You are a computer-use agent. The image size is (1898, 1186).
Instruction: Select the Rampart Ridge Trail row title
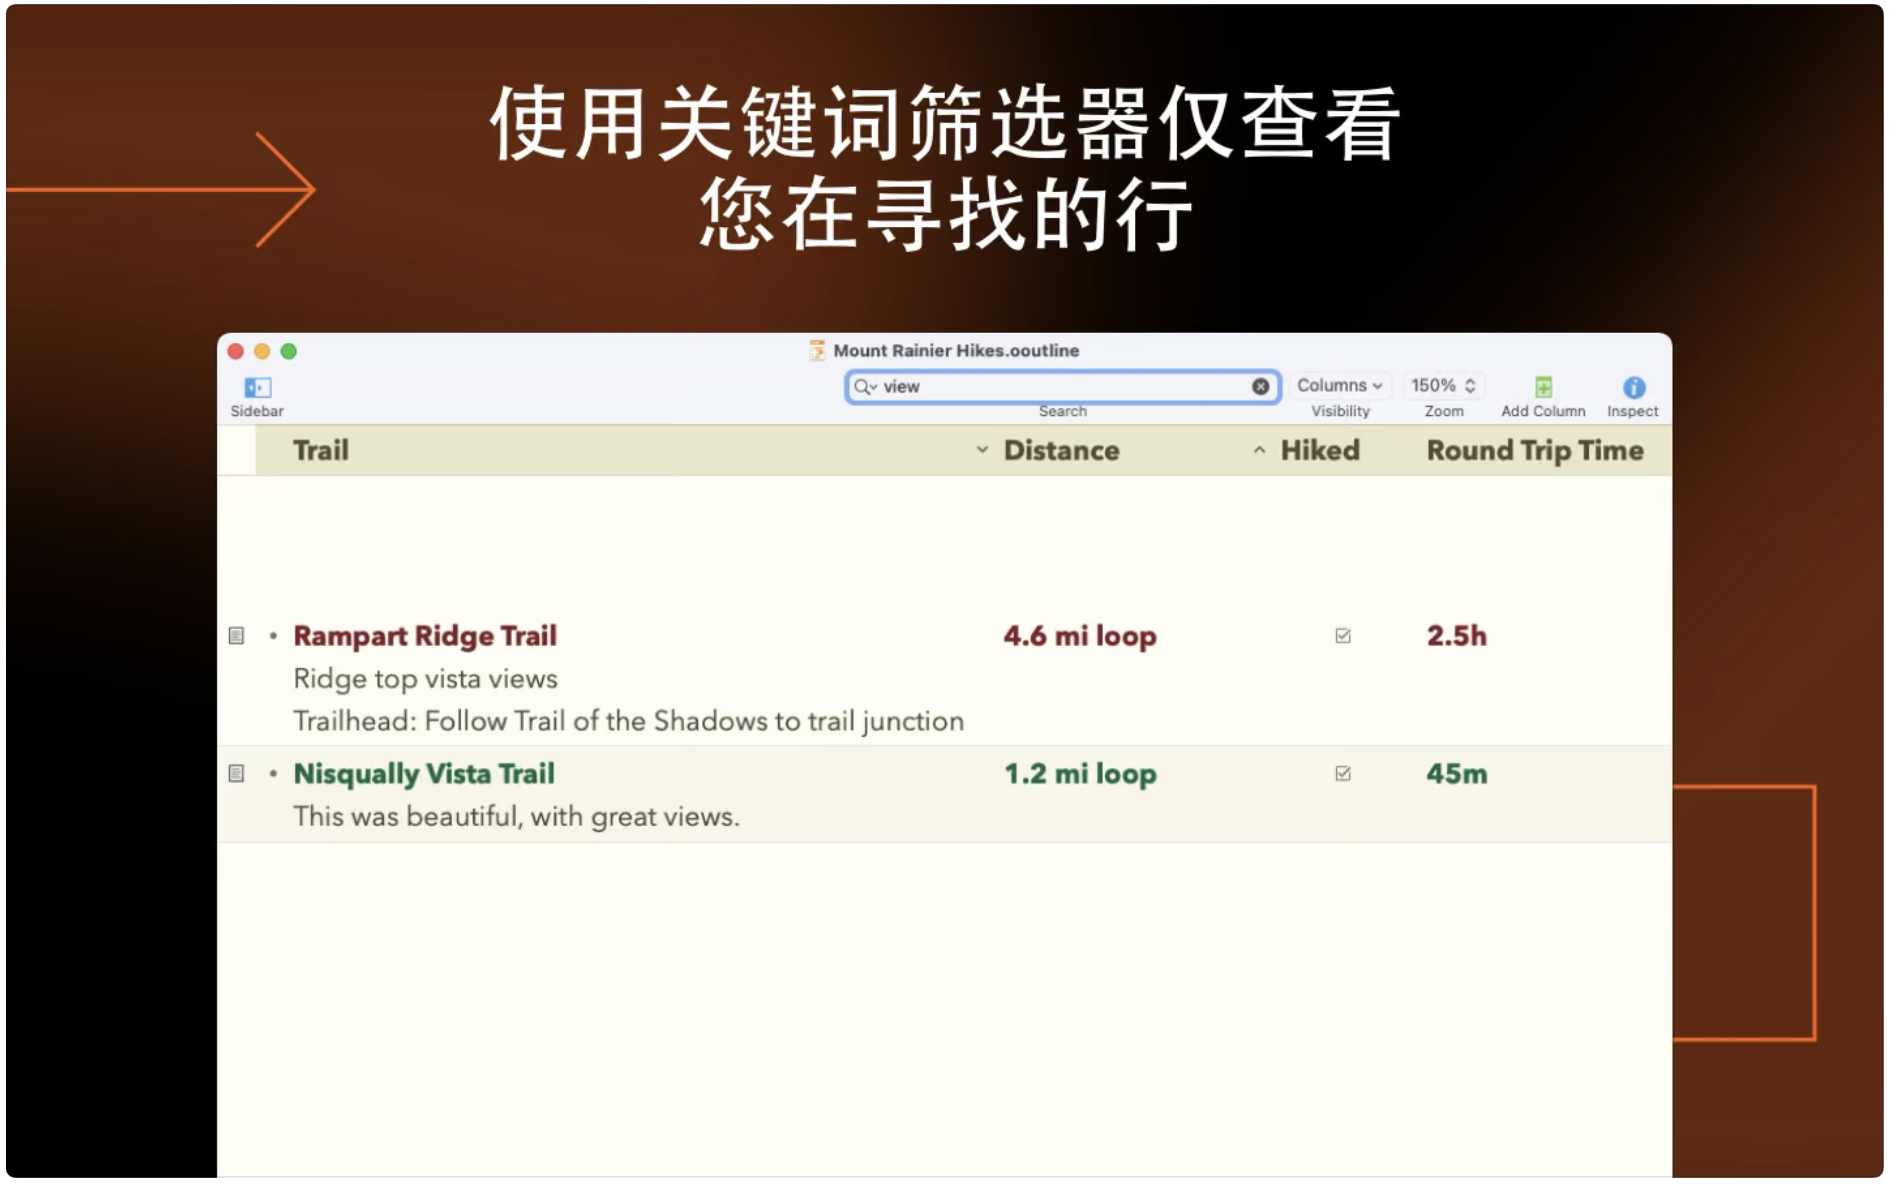pos(425,637)
